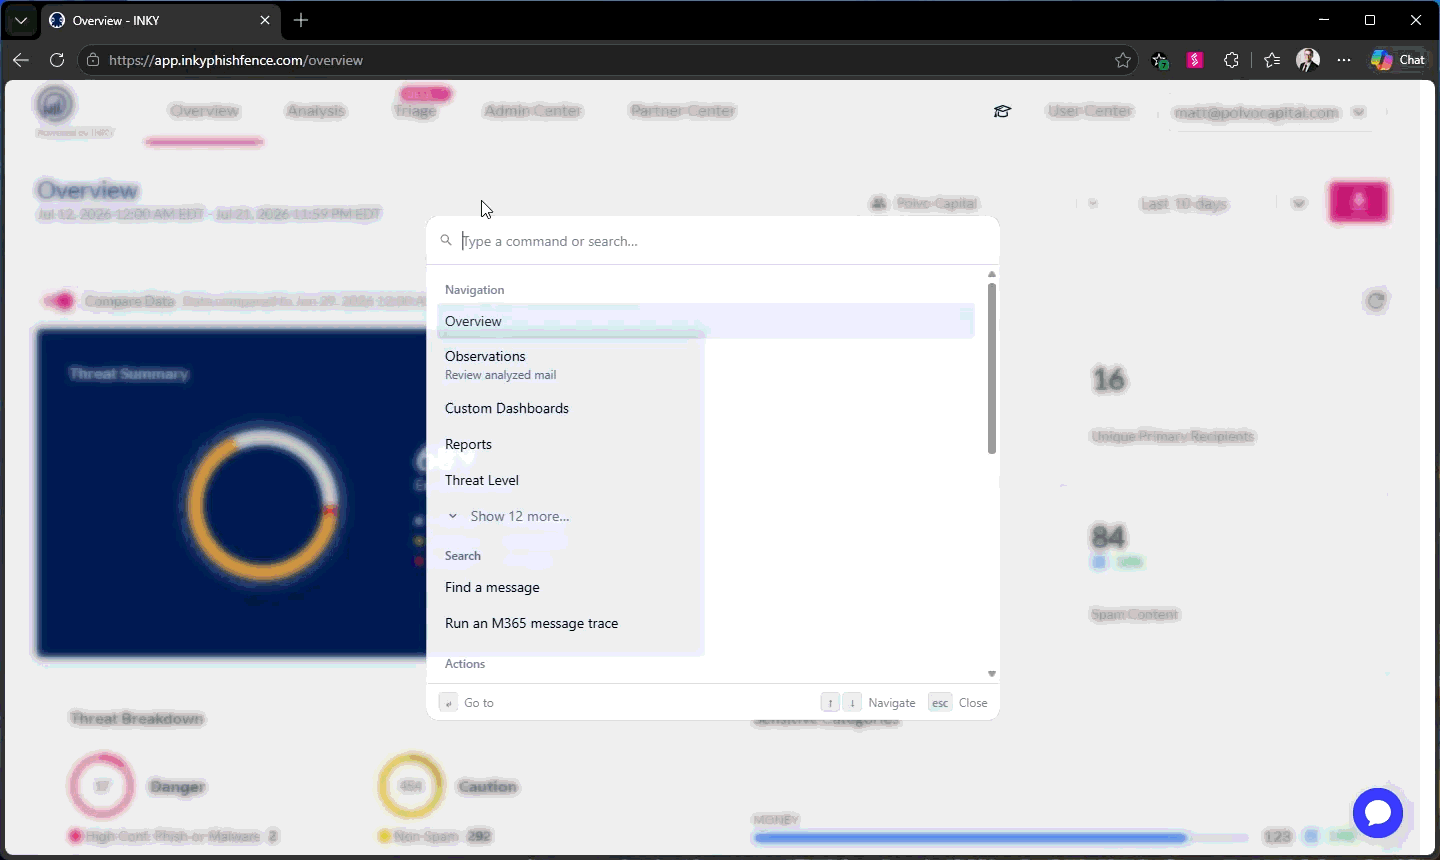The image size is (1440, 860).
Task: Click the address bar URL
Action: [x=236, y=60]
